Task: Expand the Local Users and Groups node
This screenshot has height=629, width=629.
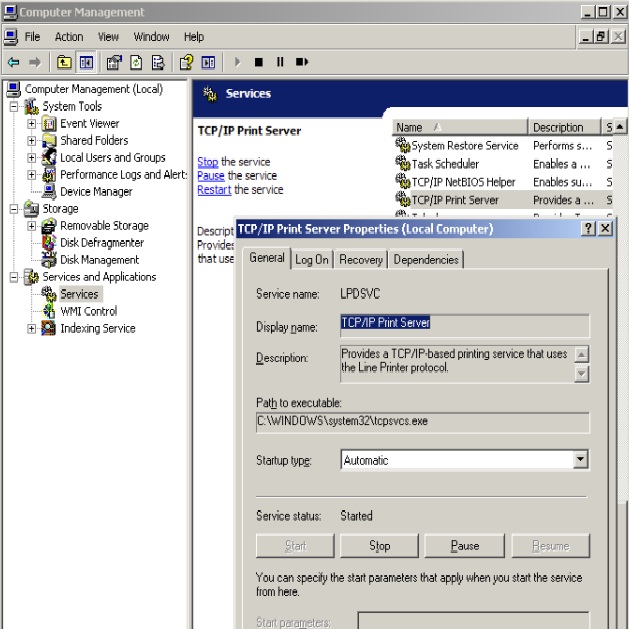Action: 31,158
